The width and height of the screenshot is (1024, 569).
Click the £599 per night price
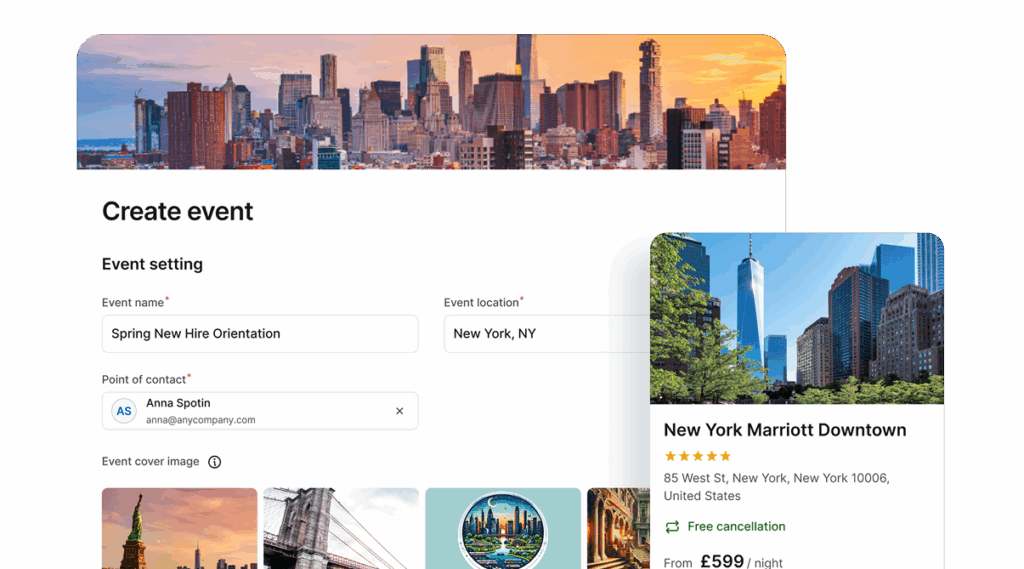click(723, 561)
